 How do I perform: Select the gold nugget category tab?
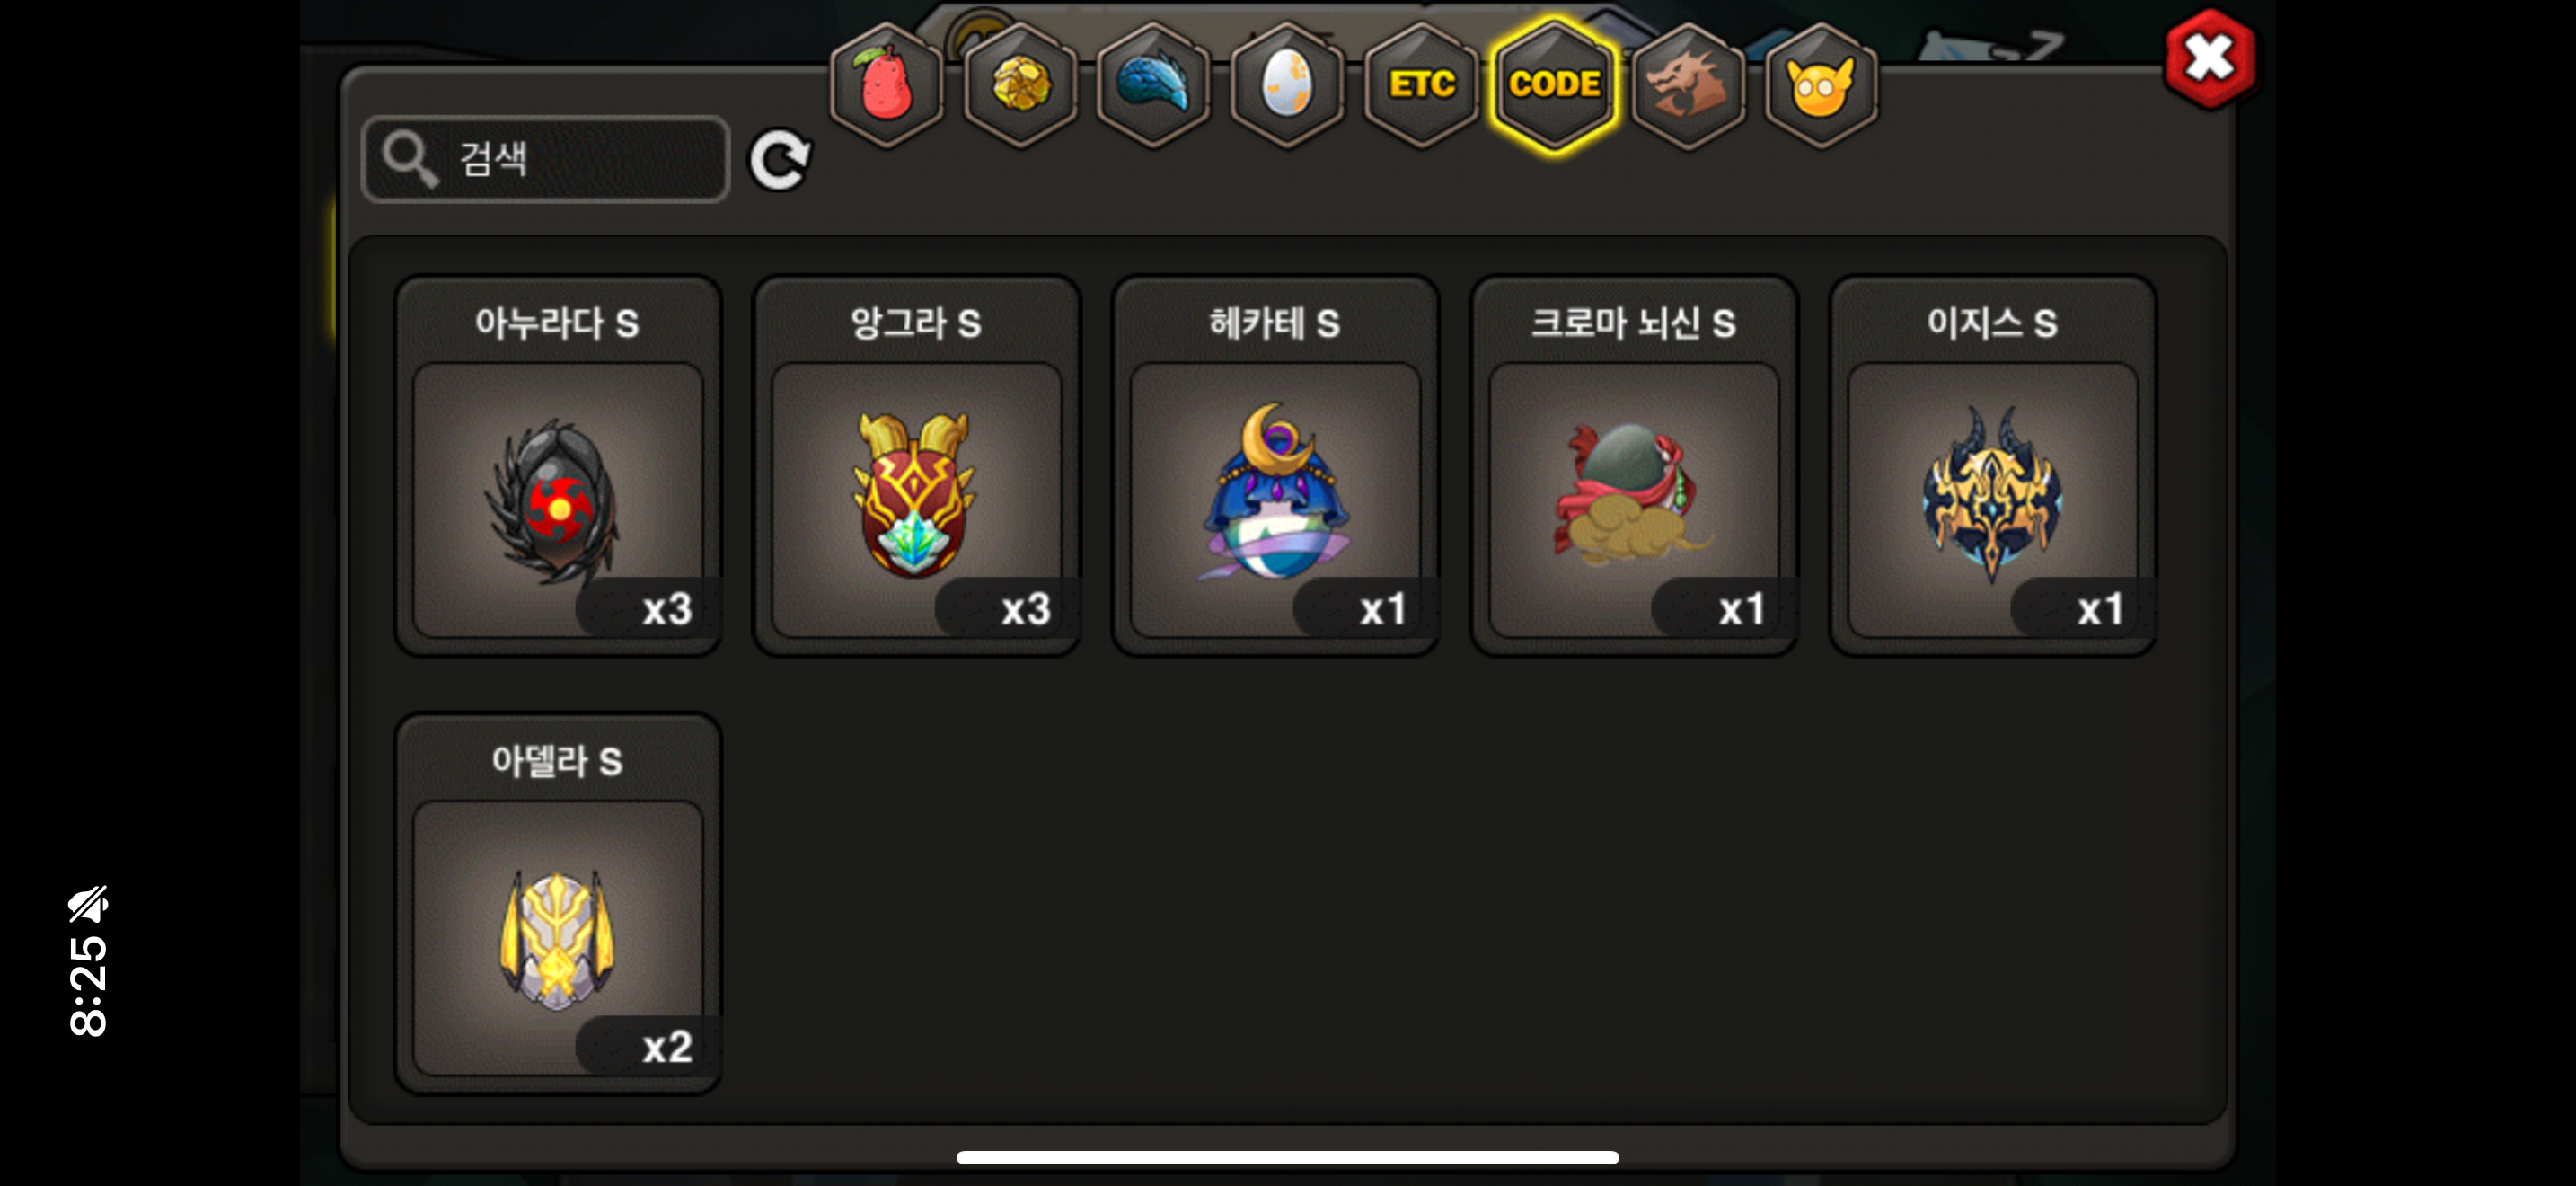[1020, 85]
